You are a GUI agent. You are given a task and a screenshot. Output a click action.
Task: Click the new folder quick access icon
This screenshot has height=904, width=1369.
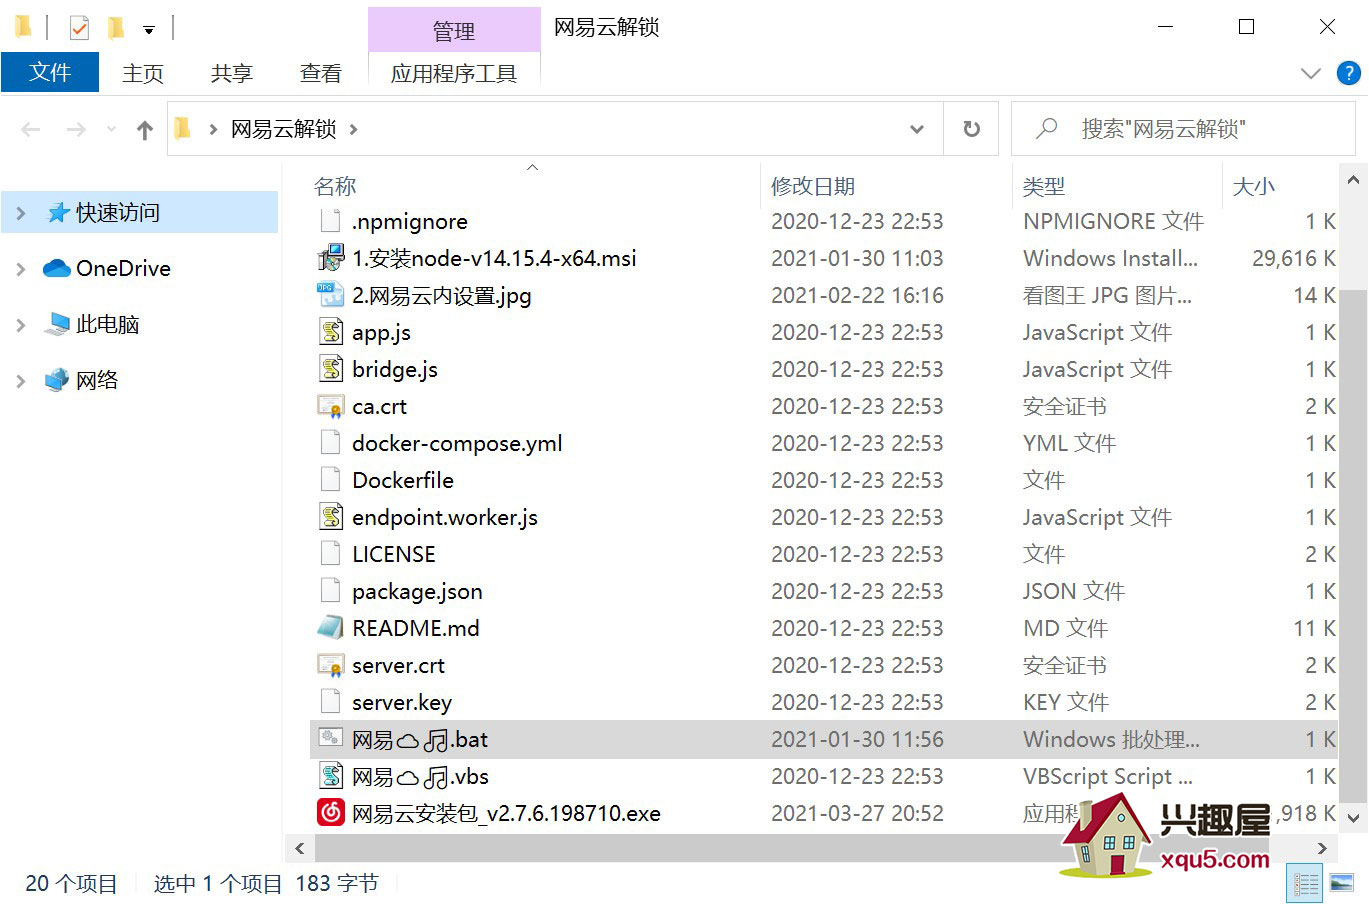116,27
